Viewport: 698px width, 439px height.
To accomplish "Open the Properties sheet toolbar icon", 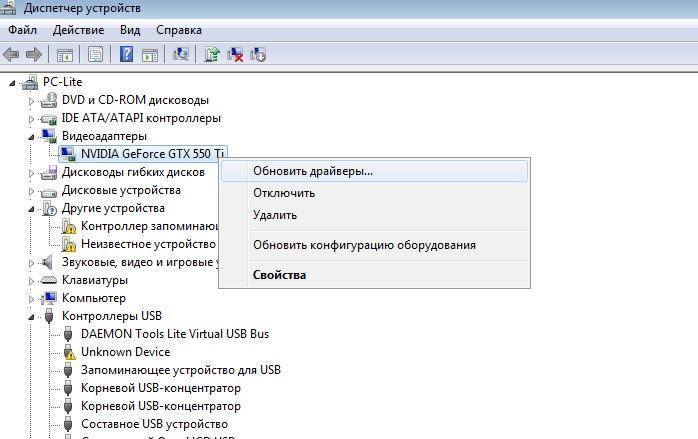I will [95, 55].
